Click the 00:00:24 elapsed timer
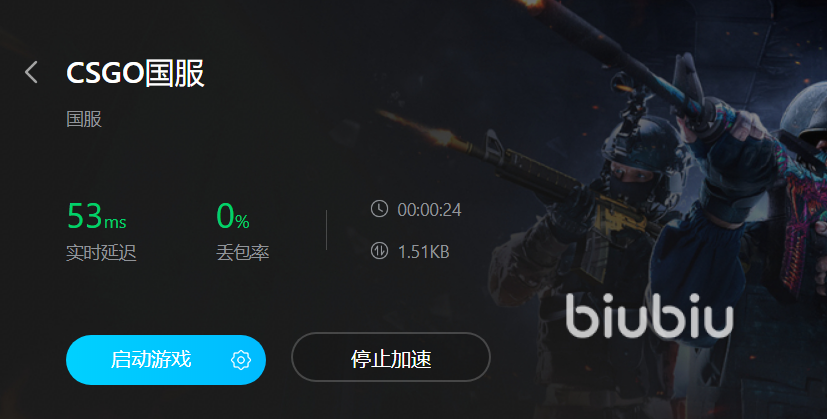Viewport: 827px width, 419px height. (x=429, y=210)
